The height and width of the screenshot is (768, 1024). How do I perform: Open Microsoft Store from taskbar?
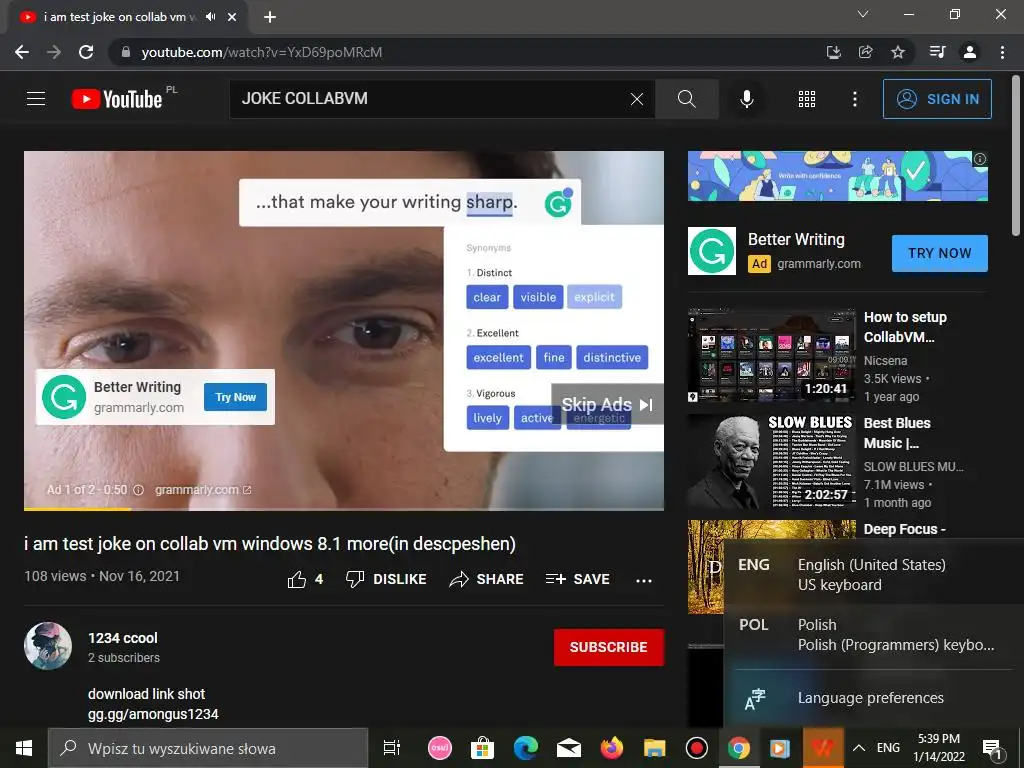[x=482, y=748]
